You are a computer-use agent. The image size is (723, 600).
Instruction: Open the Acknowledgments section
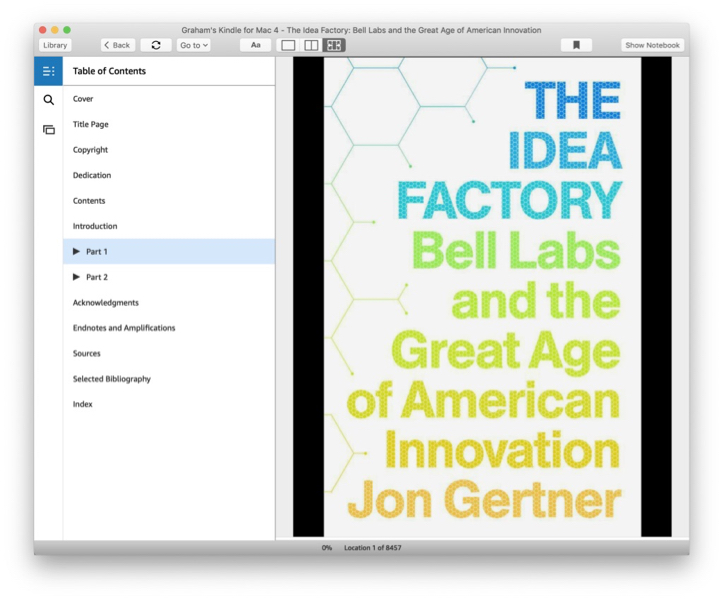[106, 303]
